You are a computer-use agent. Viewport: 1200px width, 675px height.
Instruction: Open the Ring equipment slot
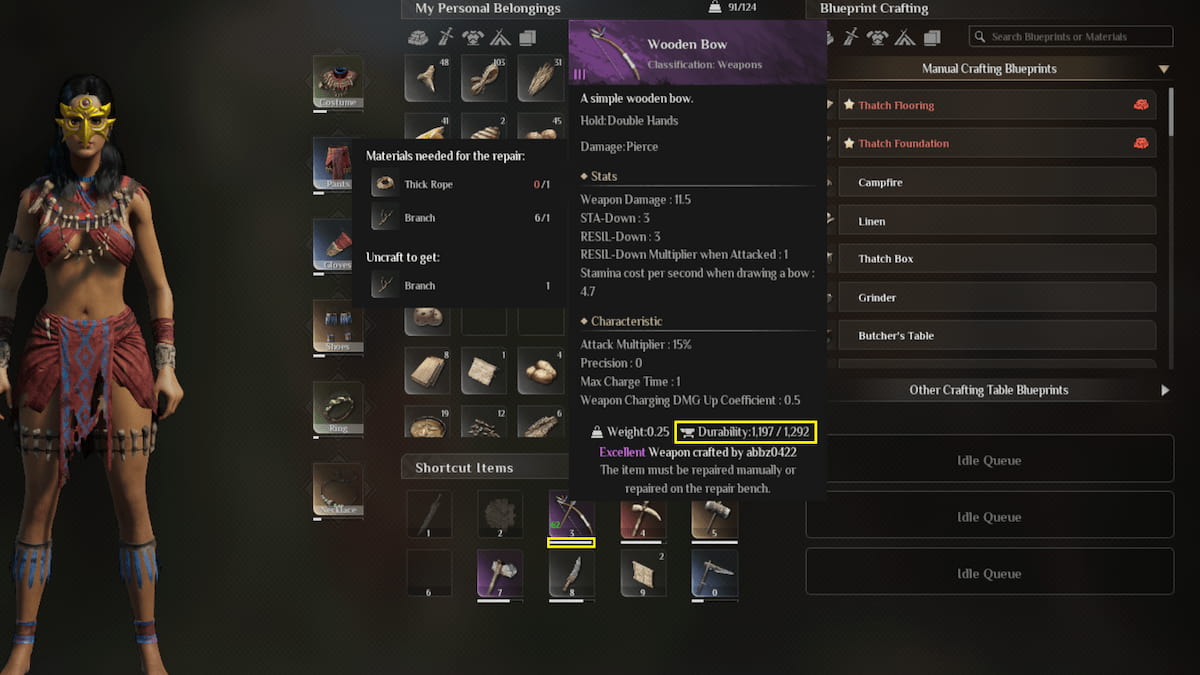338,408
